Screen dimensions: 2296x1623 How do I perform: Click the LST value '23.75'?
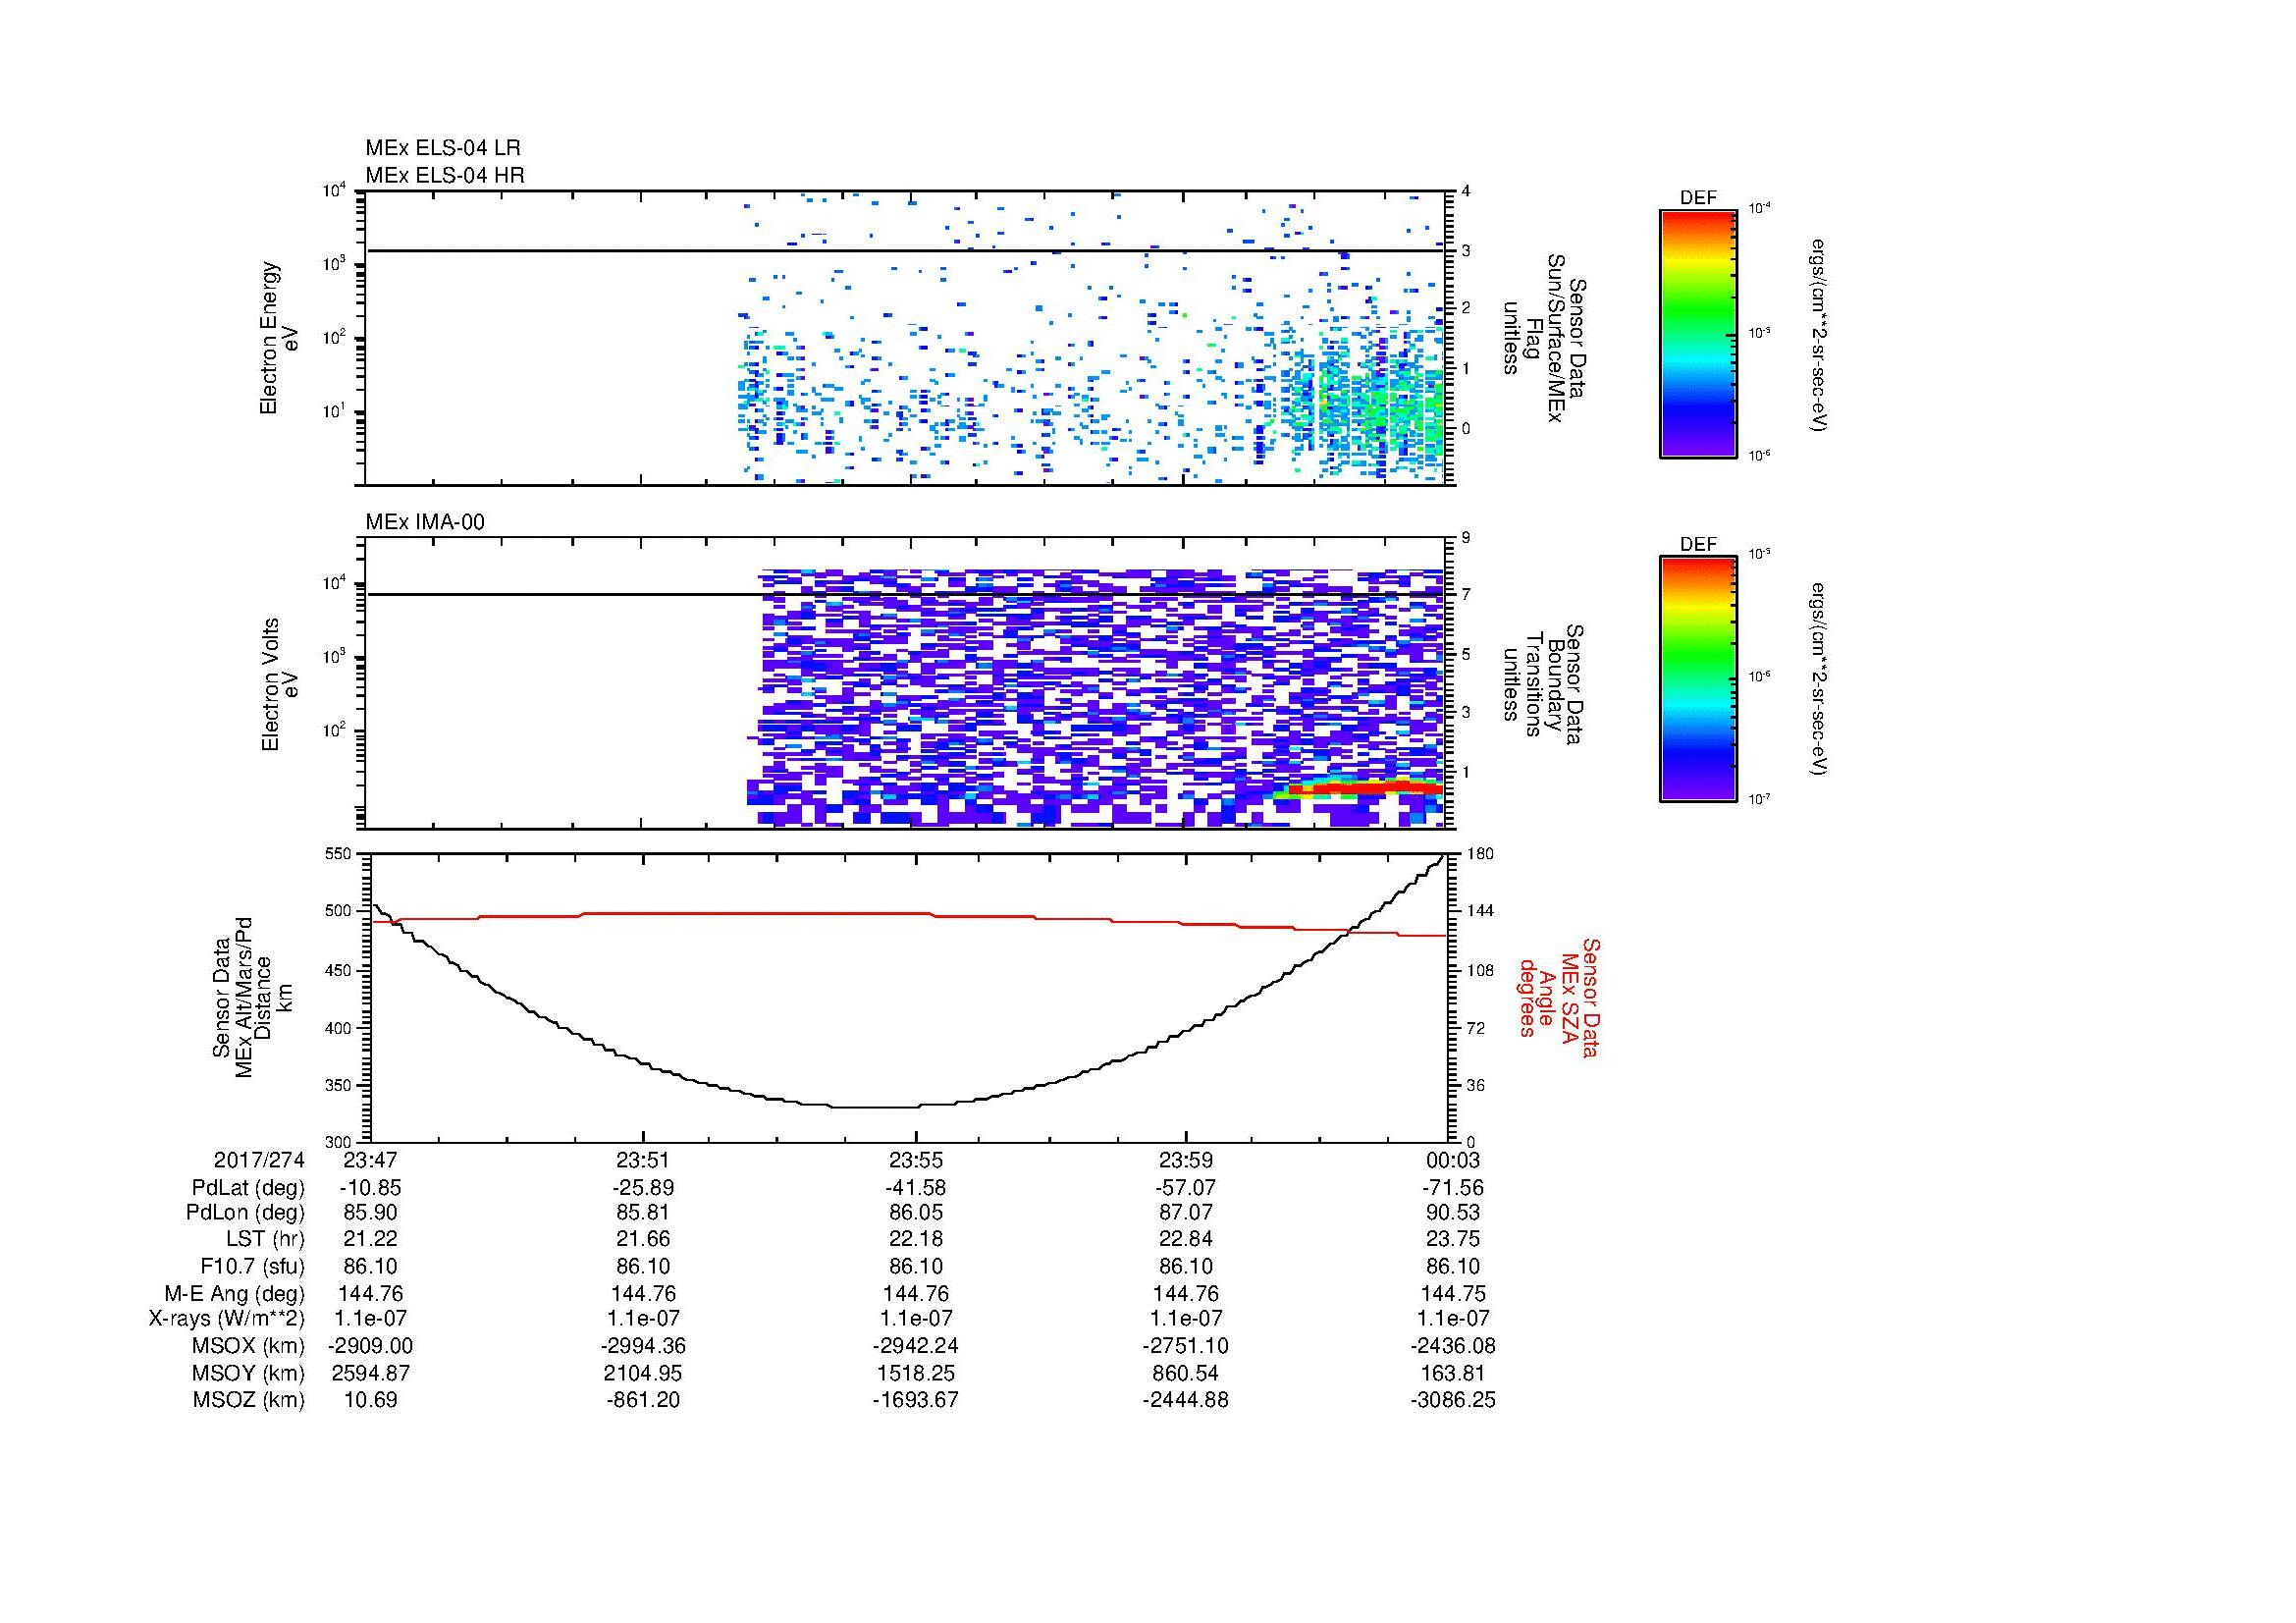click(1453, 1239)
